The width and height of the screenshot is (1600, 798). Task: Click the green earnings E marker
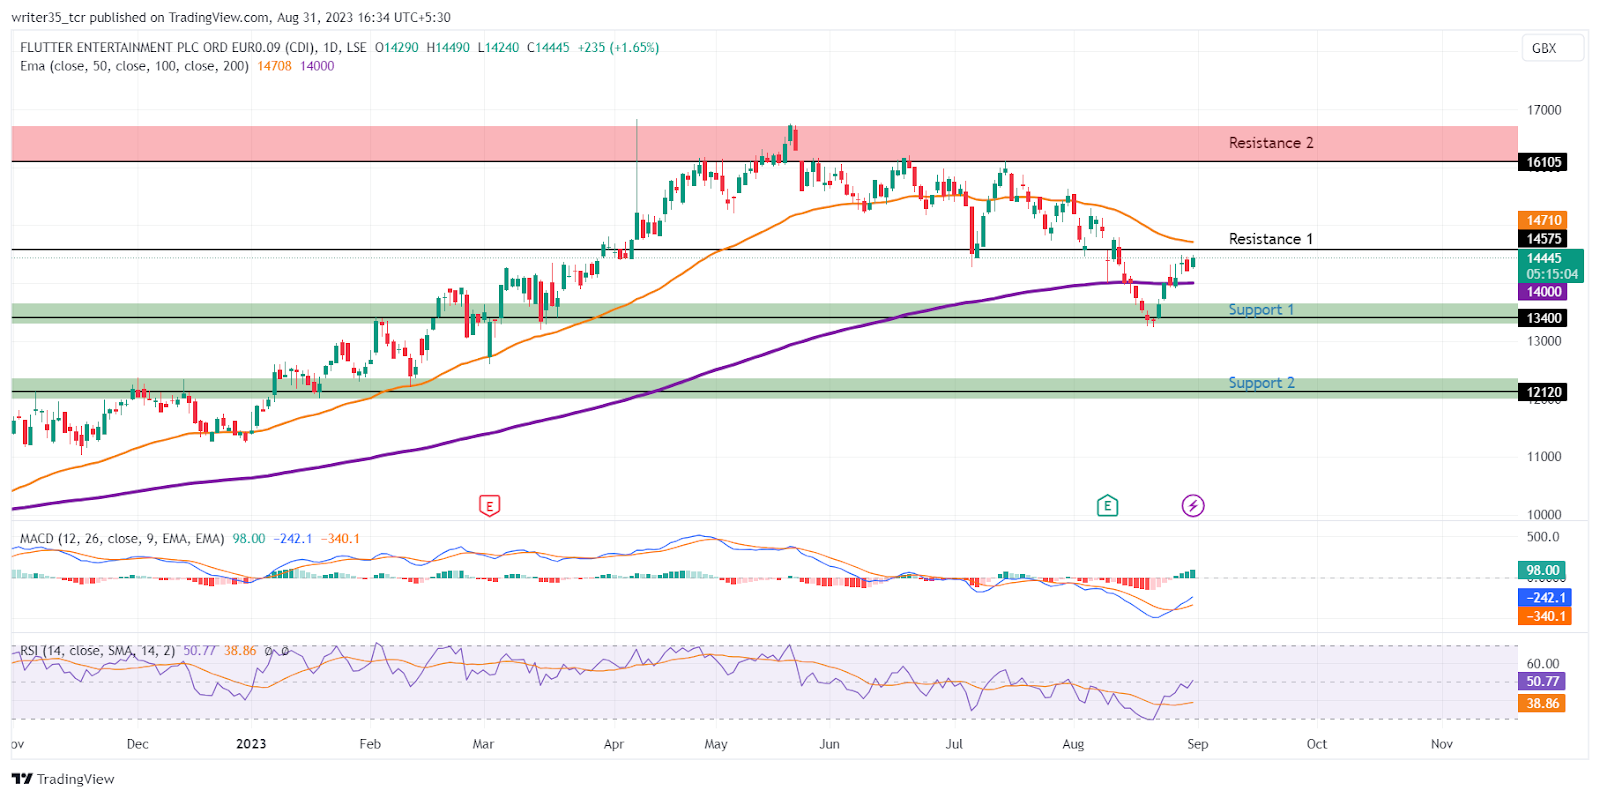1107,506
